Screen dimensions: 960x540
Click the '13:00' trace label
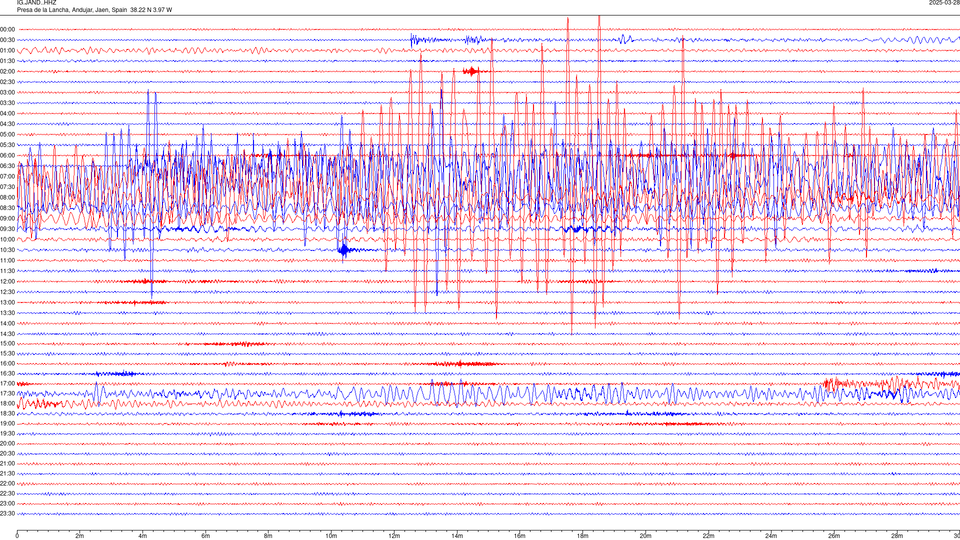pyautogui.click(x=7, y=302)
